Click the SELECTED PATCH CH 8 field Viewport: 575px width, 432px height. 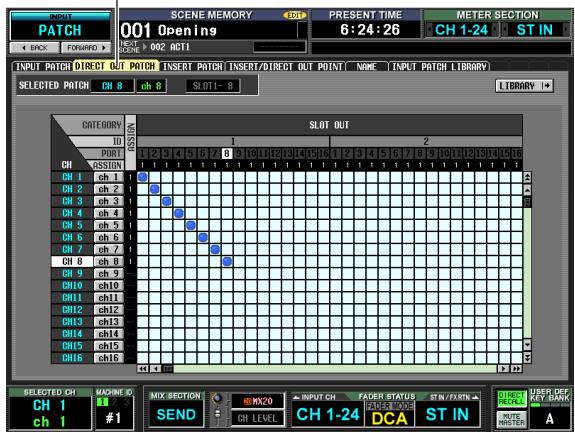coord(112,86)
